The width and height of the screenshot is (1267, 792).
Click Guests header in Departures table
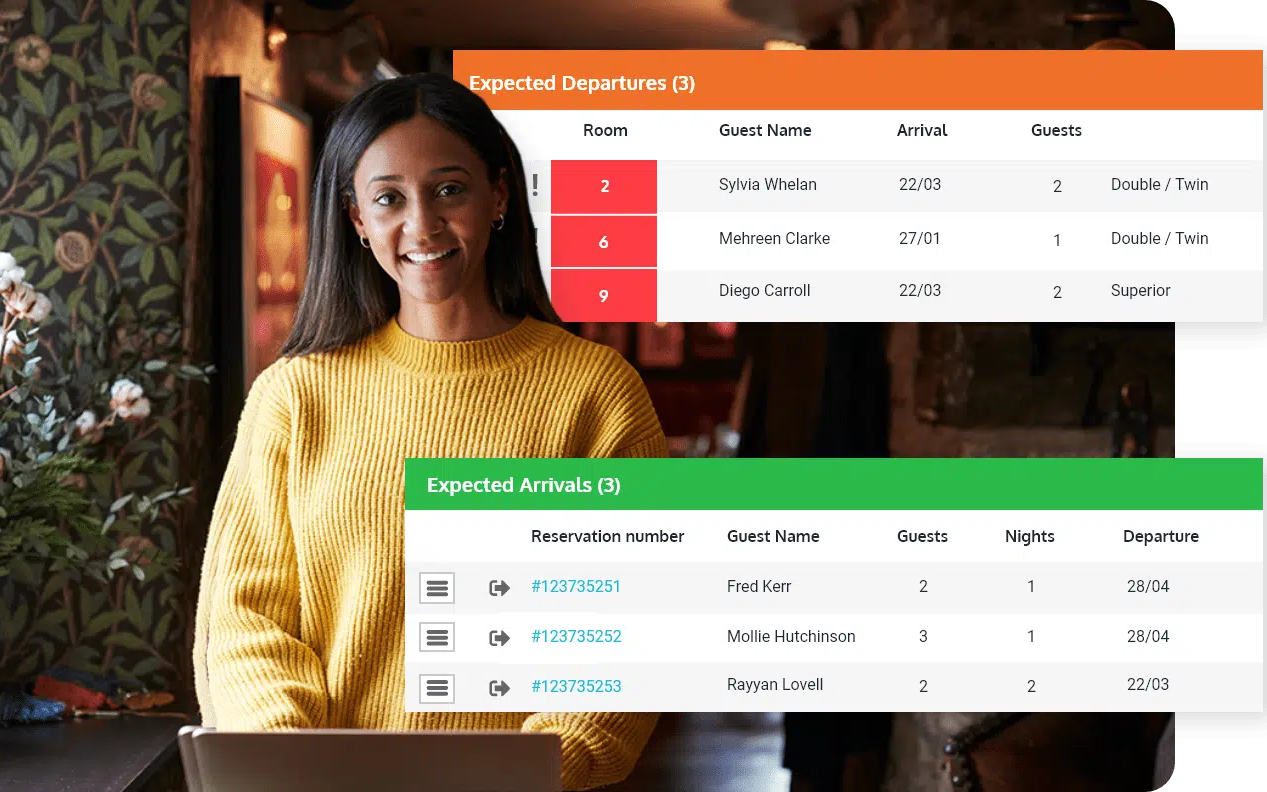click(x=1056, y=130)
